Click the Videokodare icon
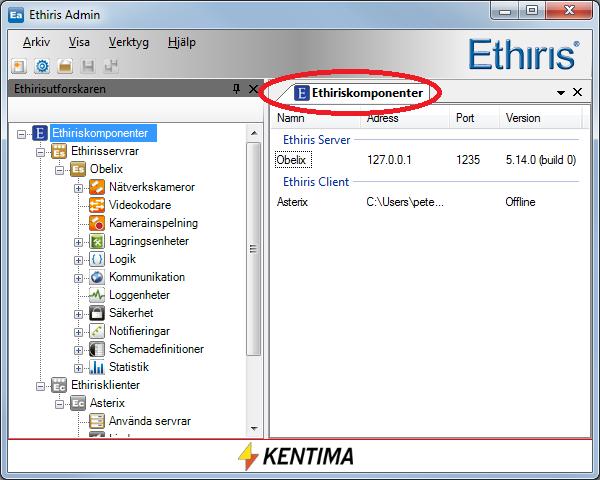 point(97,205)
